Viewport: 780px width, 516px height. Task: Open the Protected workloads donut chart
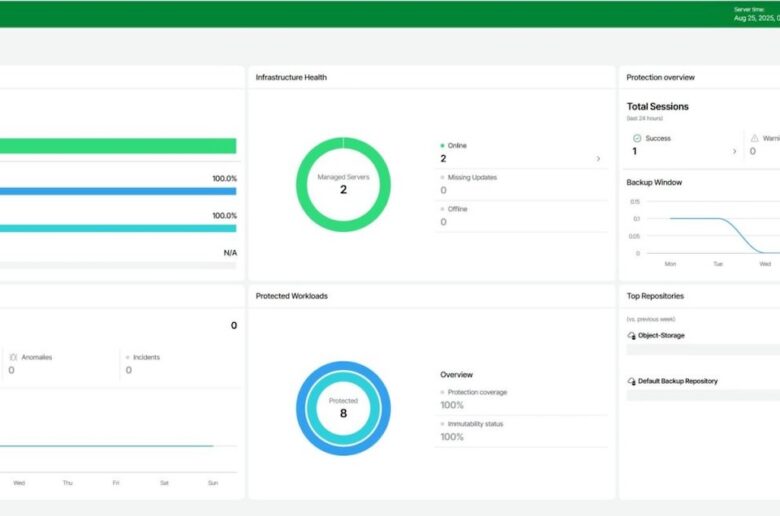[x=343, y=407]
